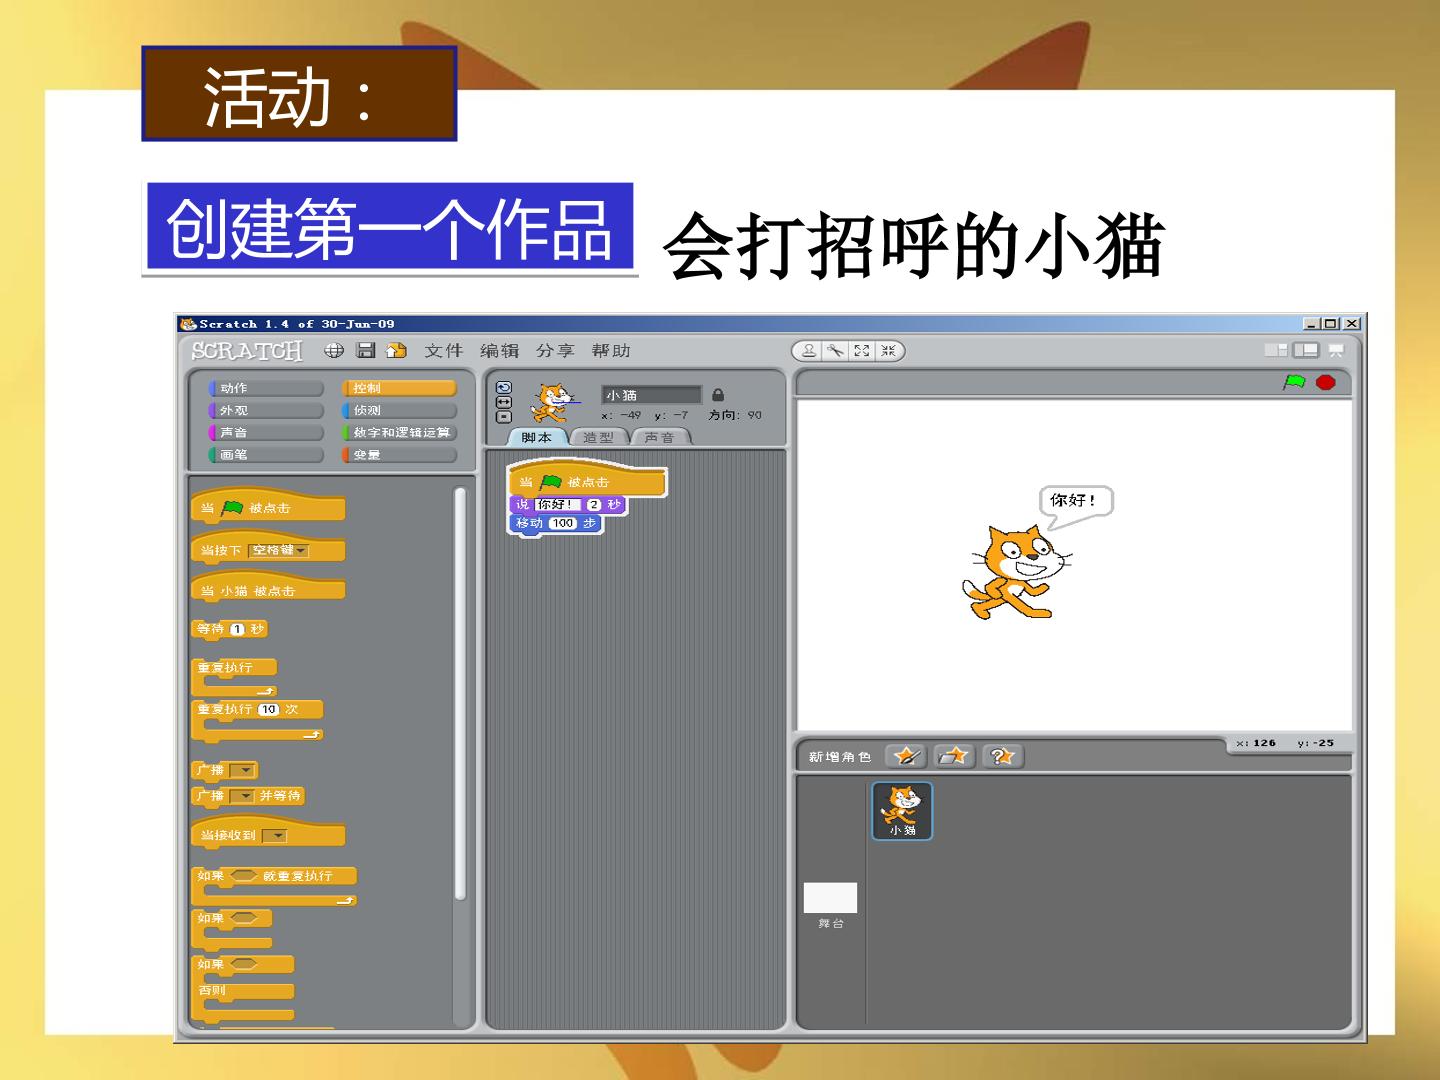Toggle the sprite drag lock icon
Viewport: 1440px width, 1080px height.
point(718,395)
